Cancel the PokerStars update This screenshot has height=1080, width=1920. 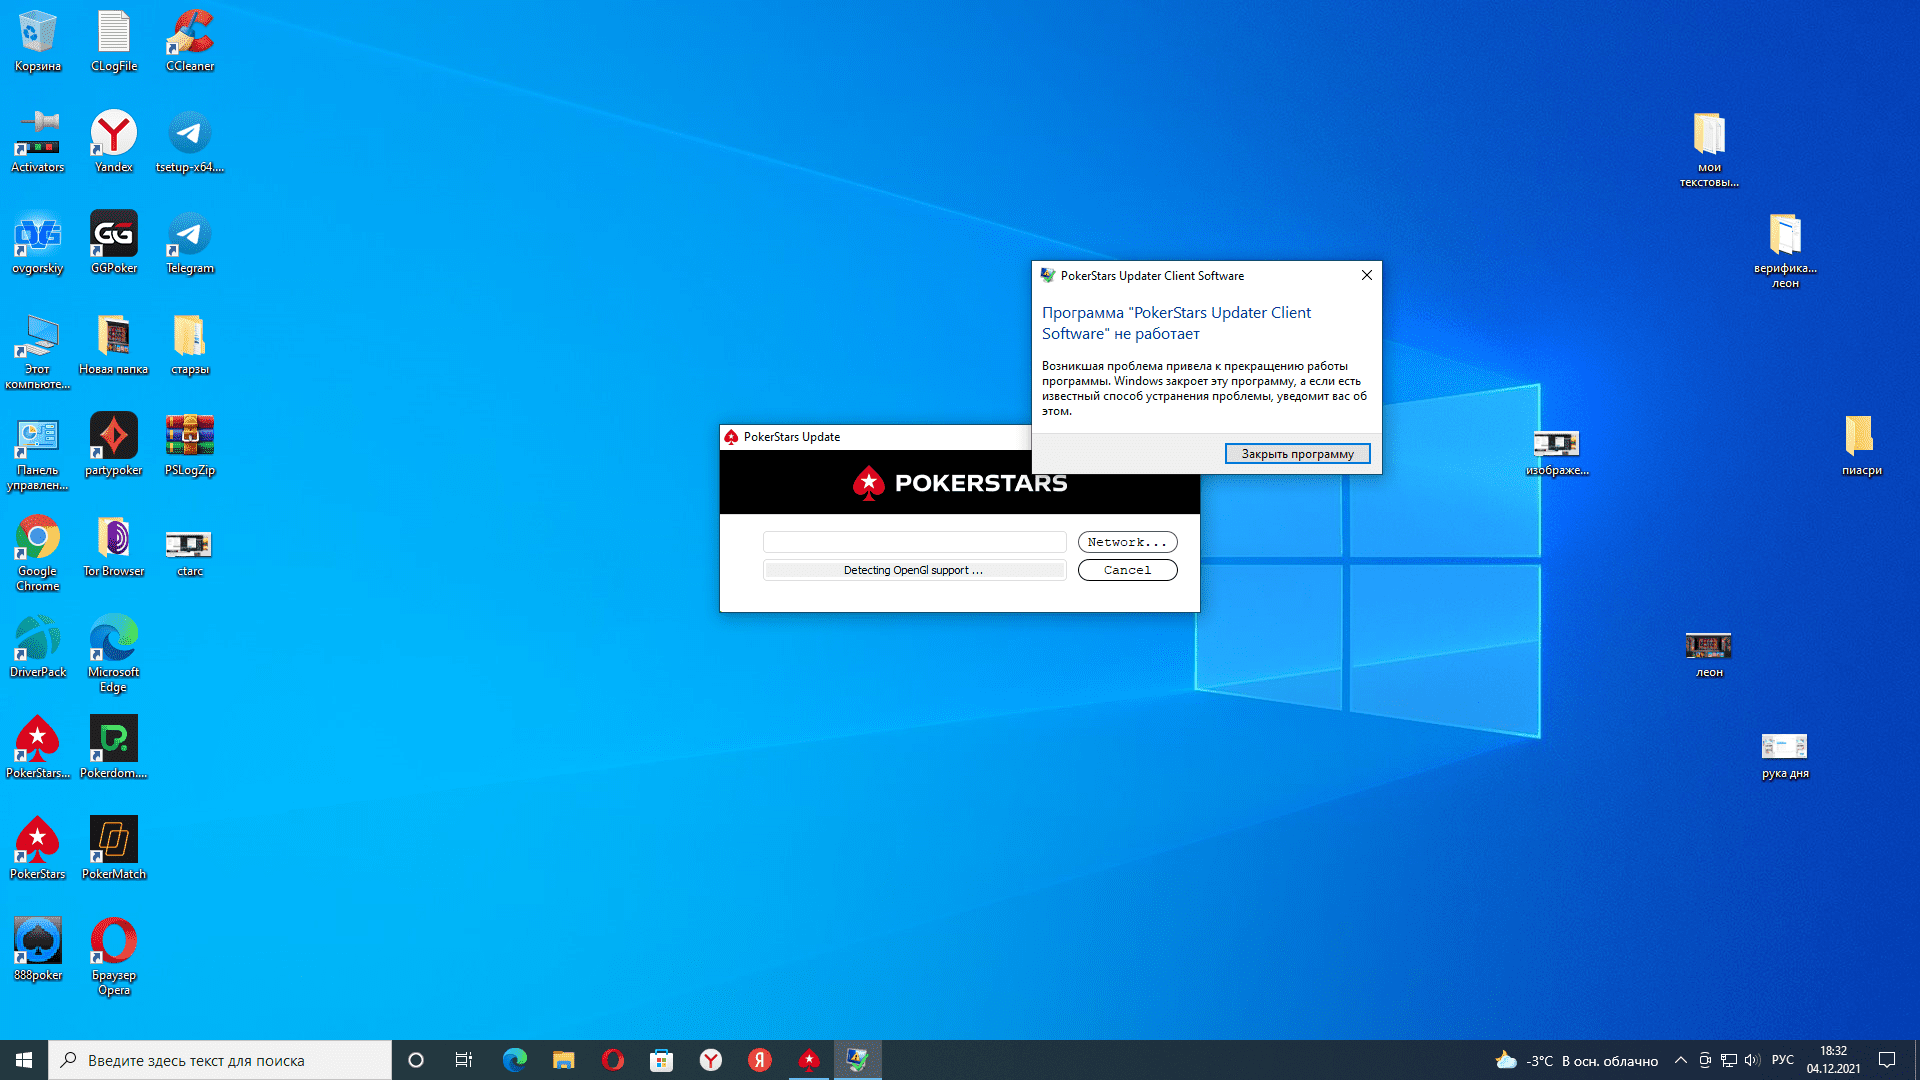1127,570
